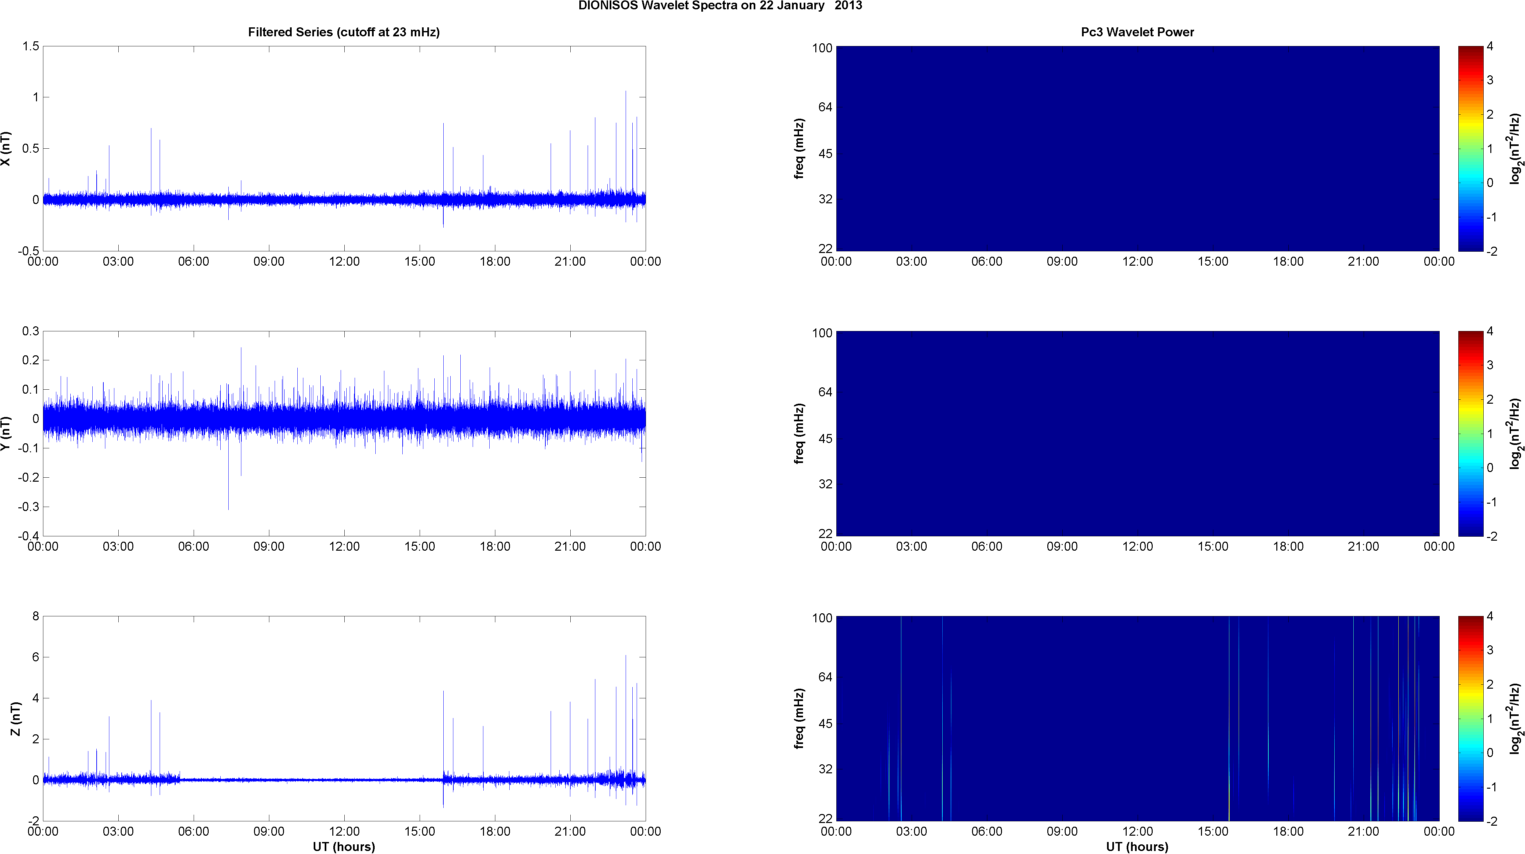Viewport: 1525px width, 854px height.
Task: Click the X (nT) axis label
Action: [x=7, y=148]
